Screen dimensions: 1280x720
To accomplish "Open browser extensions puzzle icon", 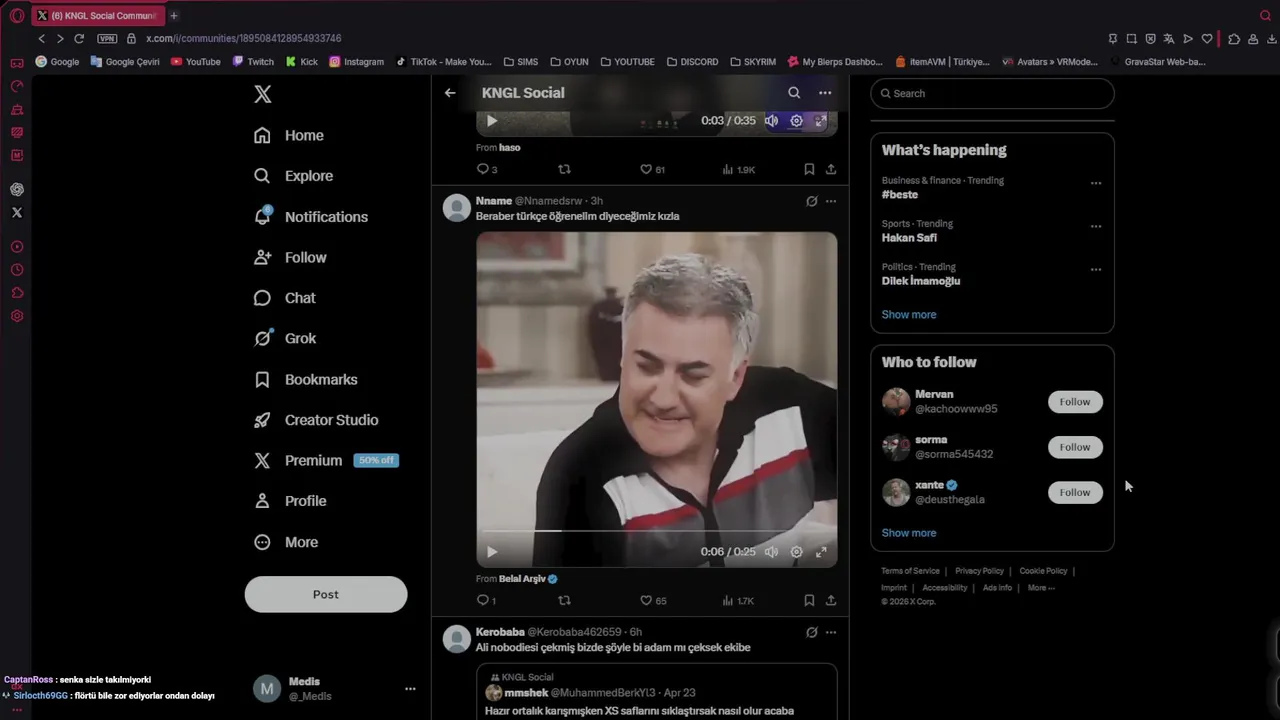I will [1234, 39].
